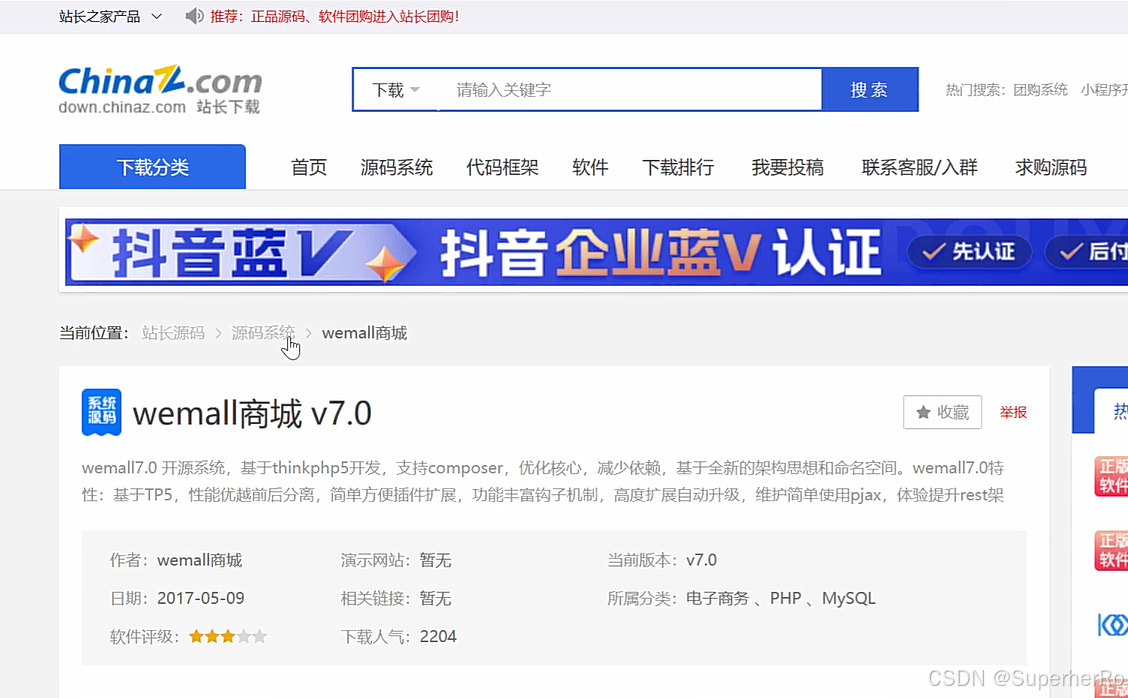
Task: Open 代码框架 navigation item
Action: pos(502,168)
